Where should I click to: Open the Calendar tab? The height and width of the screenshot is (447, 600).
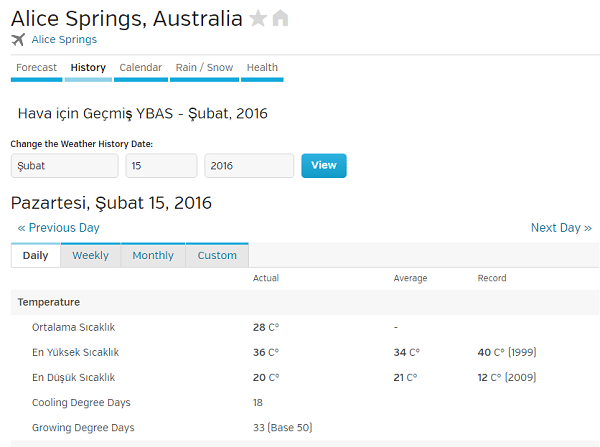coord(140,68)
